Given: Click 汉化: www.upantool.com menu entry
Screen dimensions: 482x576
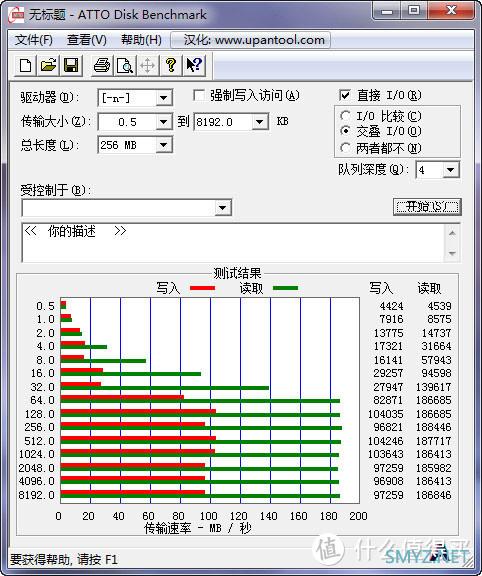Looking at the screenshot, I should pos(251,40).
